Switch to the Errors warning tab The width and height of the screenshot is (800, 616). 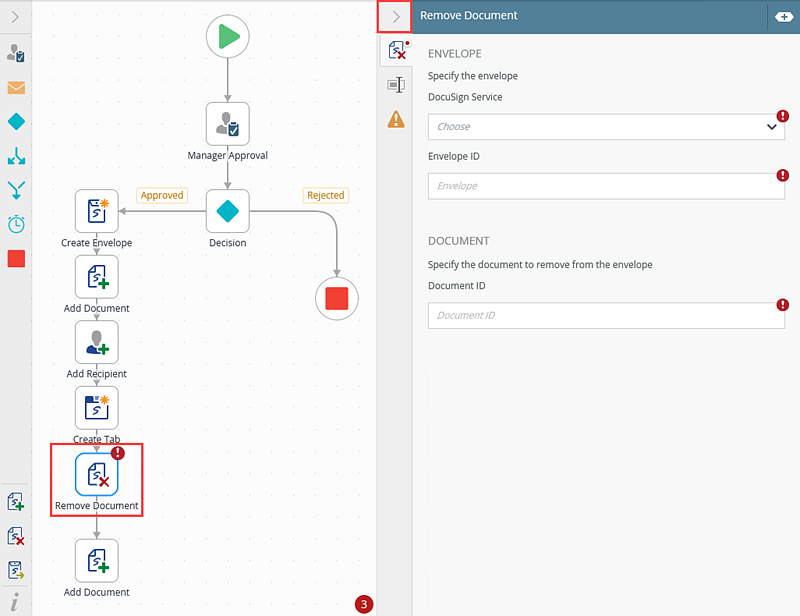click(x=396, y=120)
